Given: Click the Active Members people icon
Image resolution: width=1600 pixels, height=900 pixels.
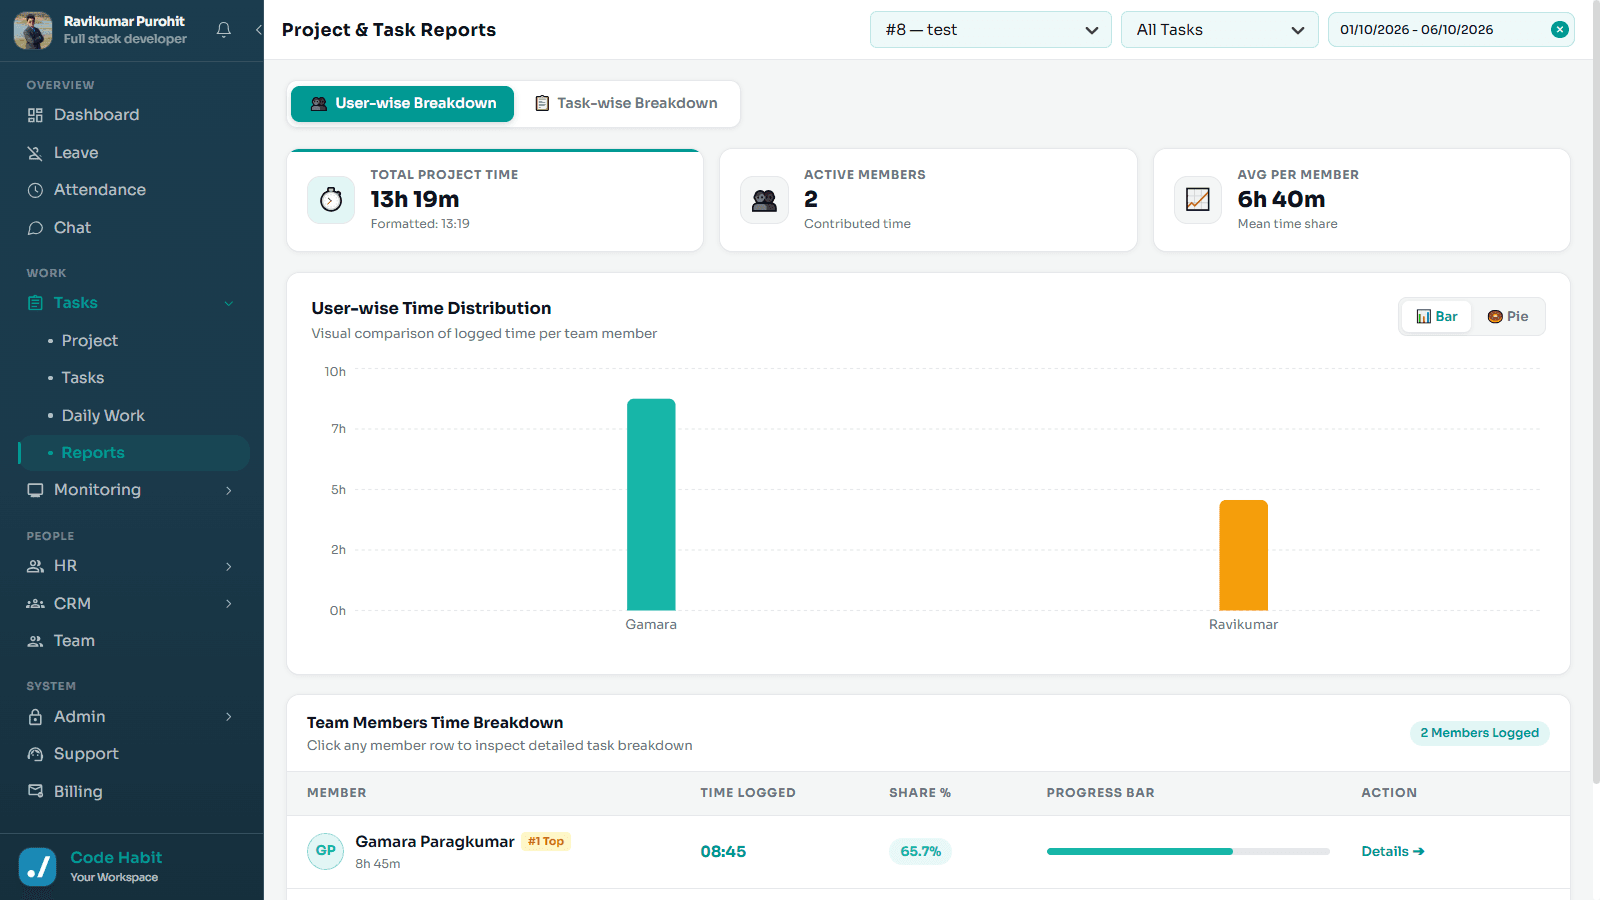Looking at the screenshot, I should tap(765, 200).
